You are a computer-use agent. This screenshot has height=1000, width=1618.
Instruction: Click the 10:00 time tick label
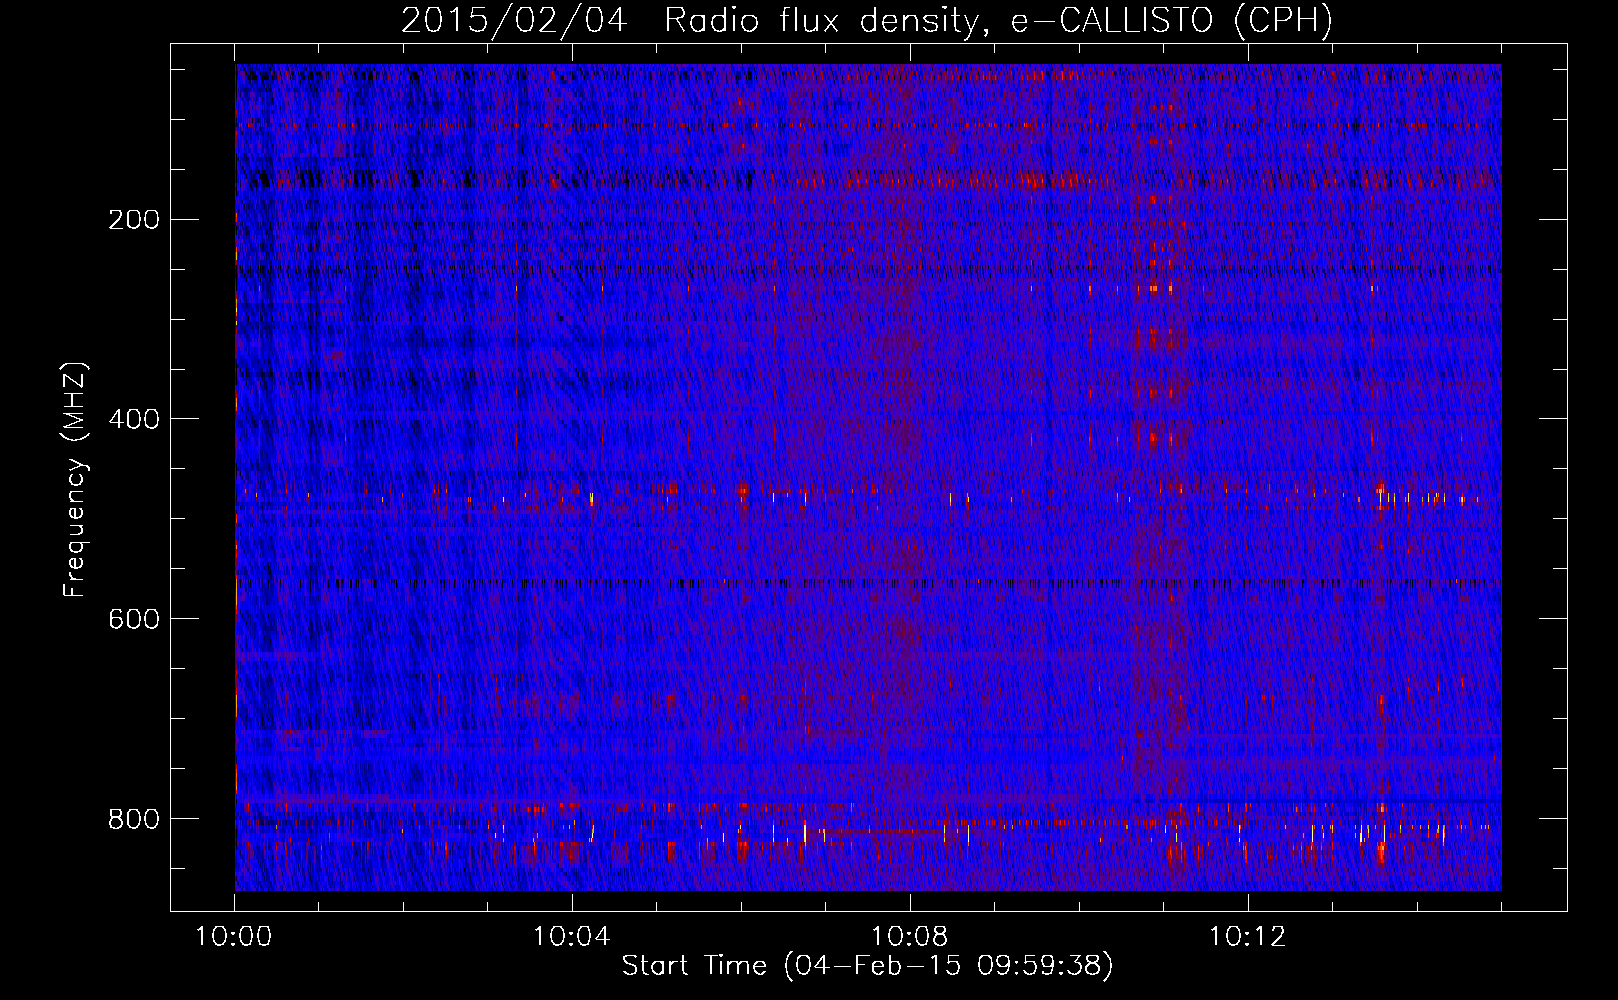click(x=234, y=937)
